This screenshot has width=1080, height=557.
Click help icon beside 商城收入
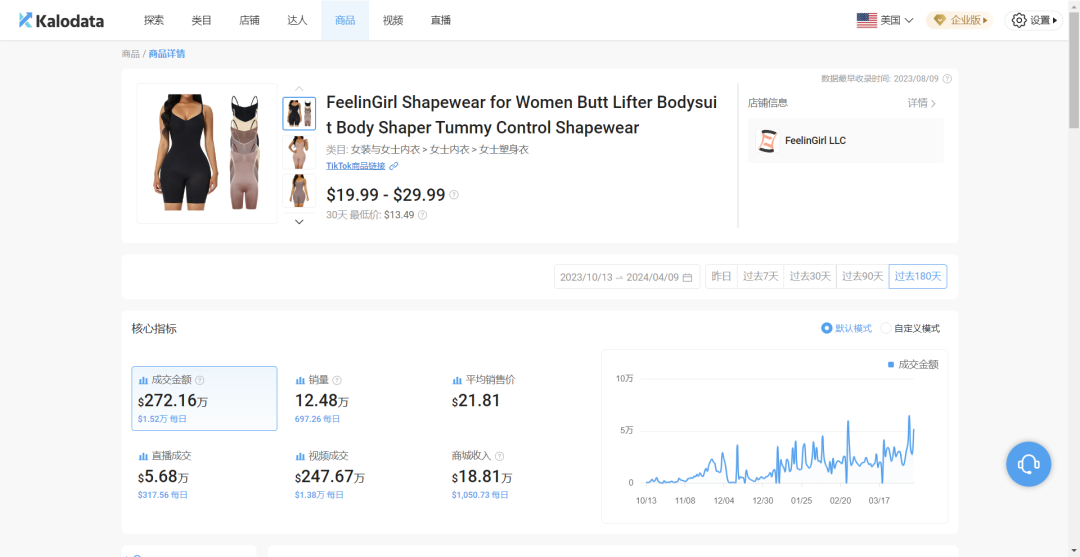(499, 456)
